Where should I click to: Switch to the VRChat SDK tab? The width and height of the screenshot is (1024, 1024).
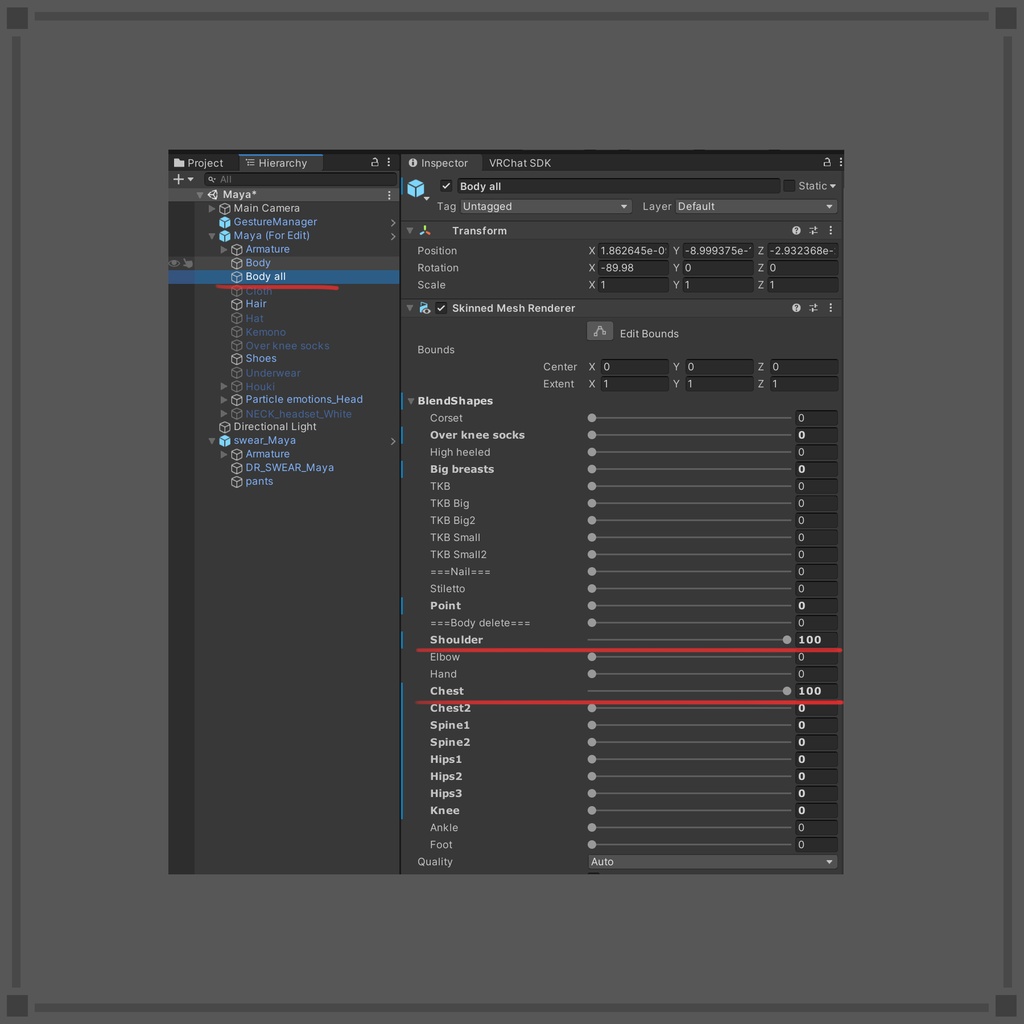520,163
